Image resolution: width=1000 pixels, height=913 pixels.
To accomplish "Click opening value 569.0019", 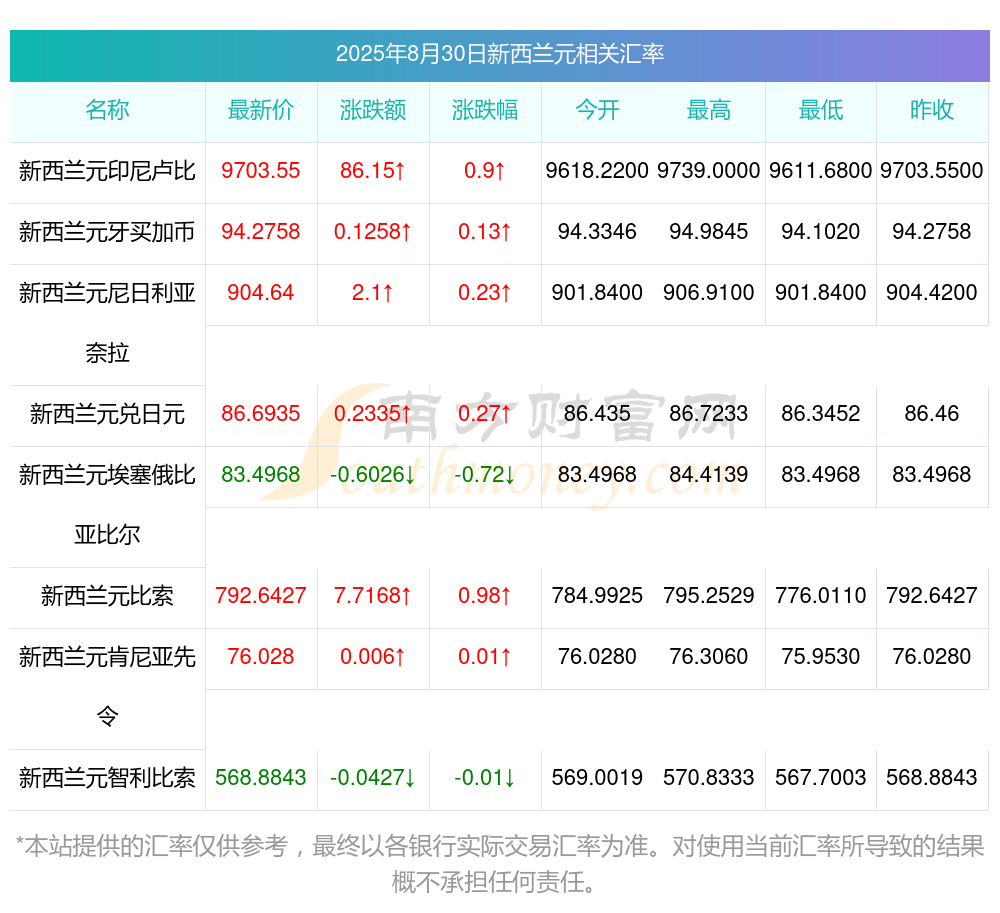I will (597, 778).
